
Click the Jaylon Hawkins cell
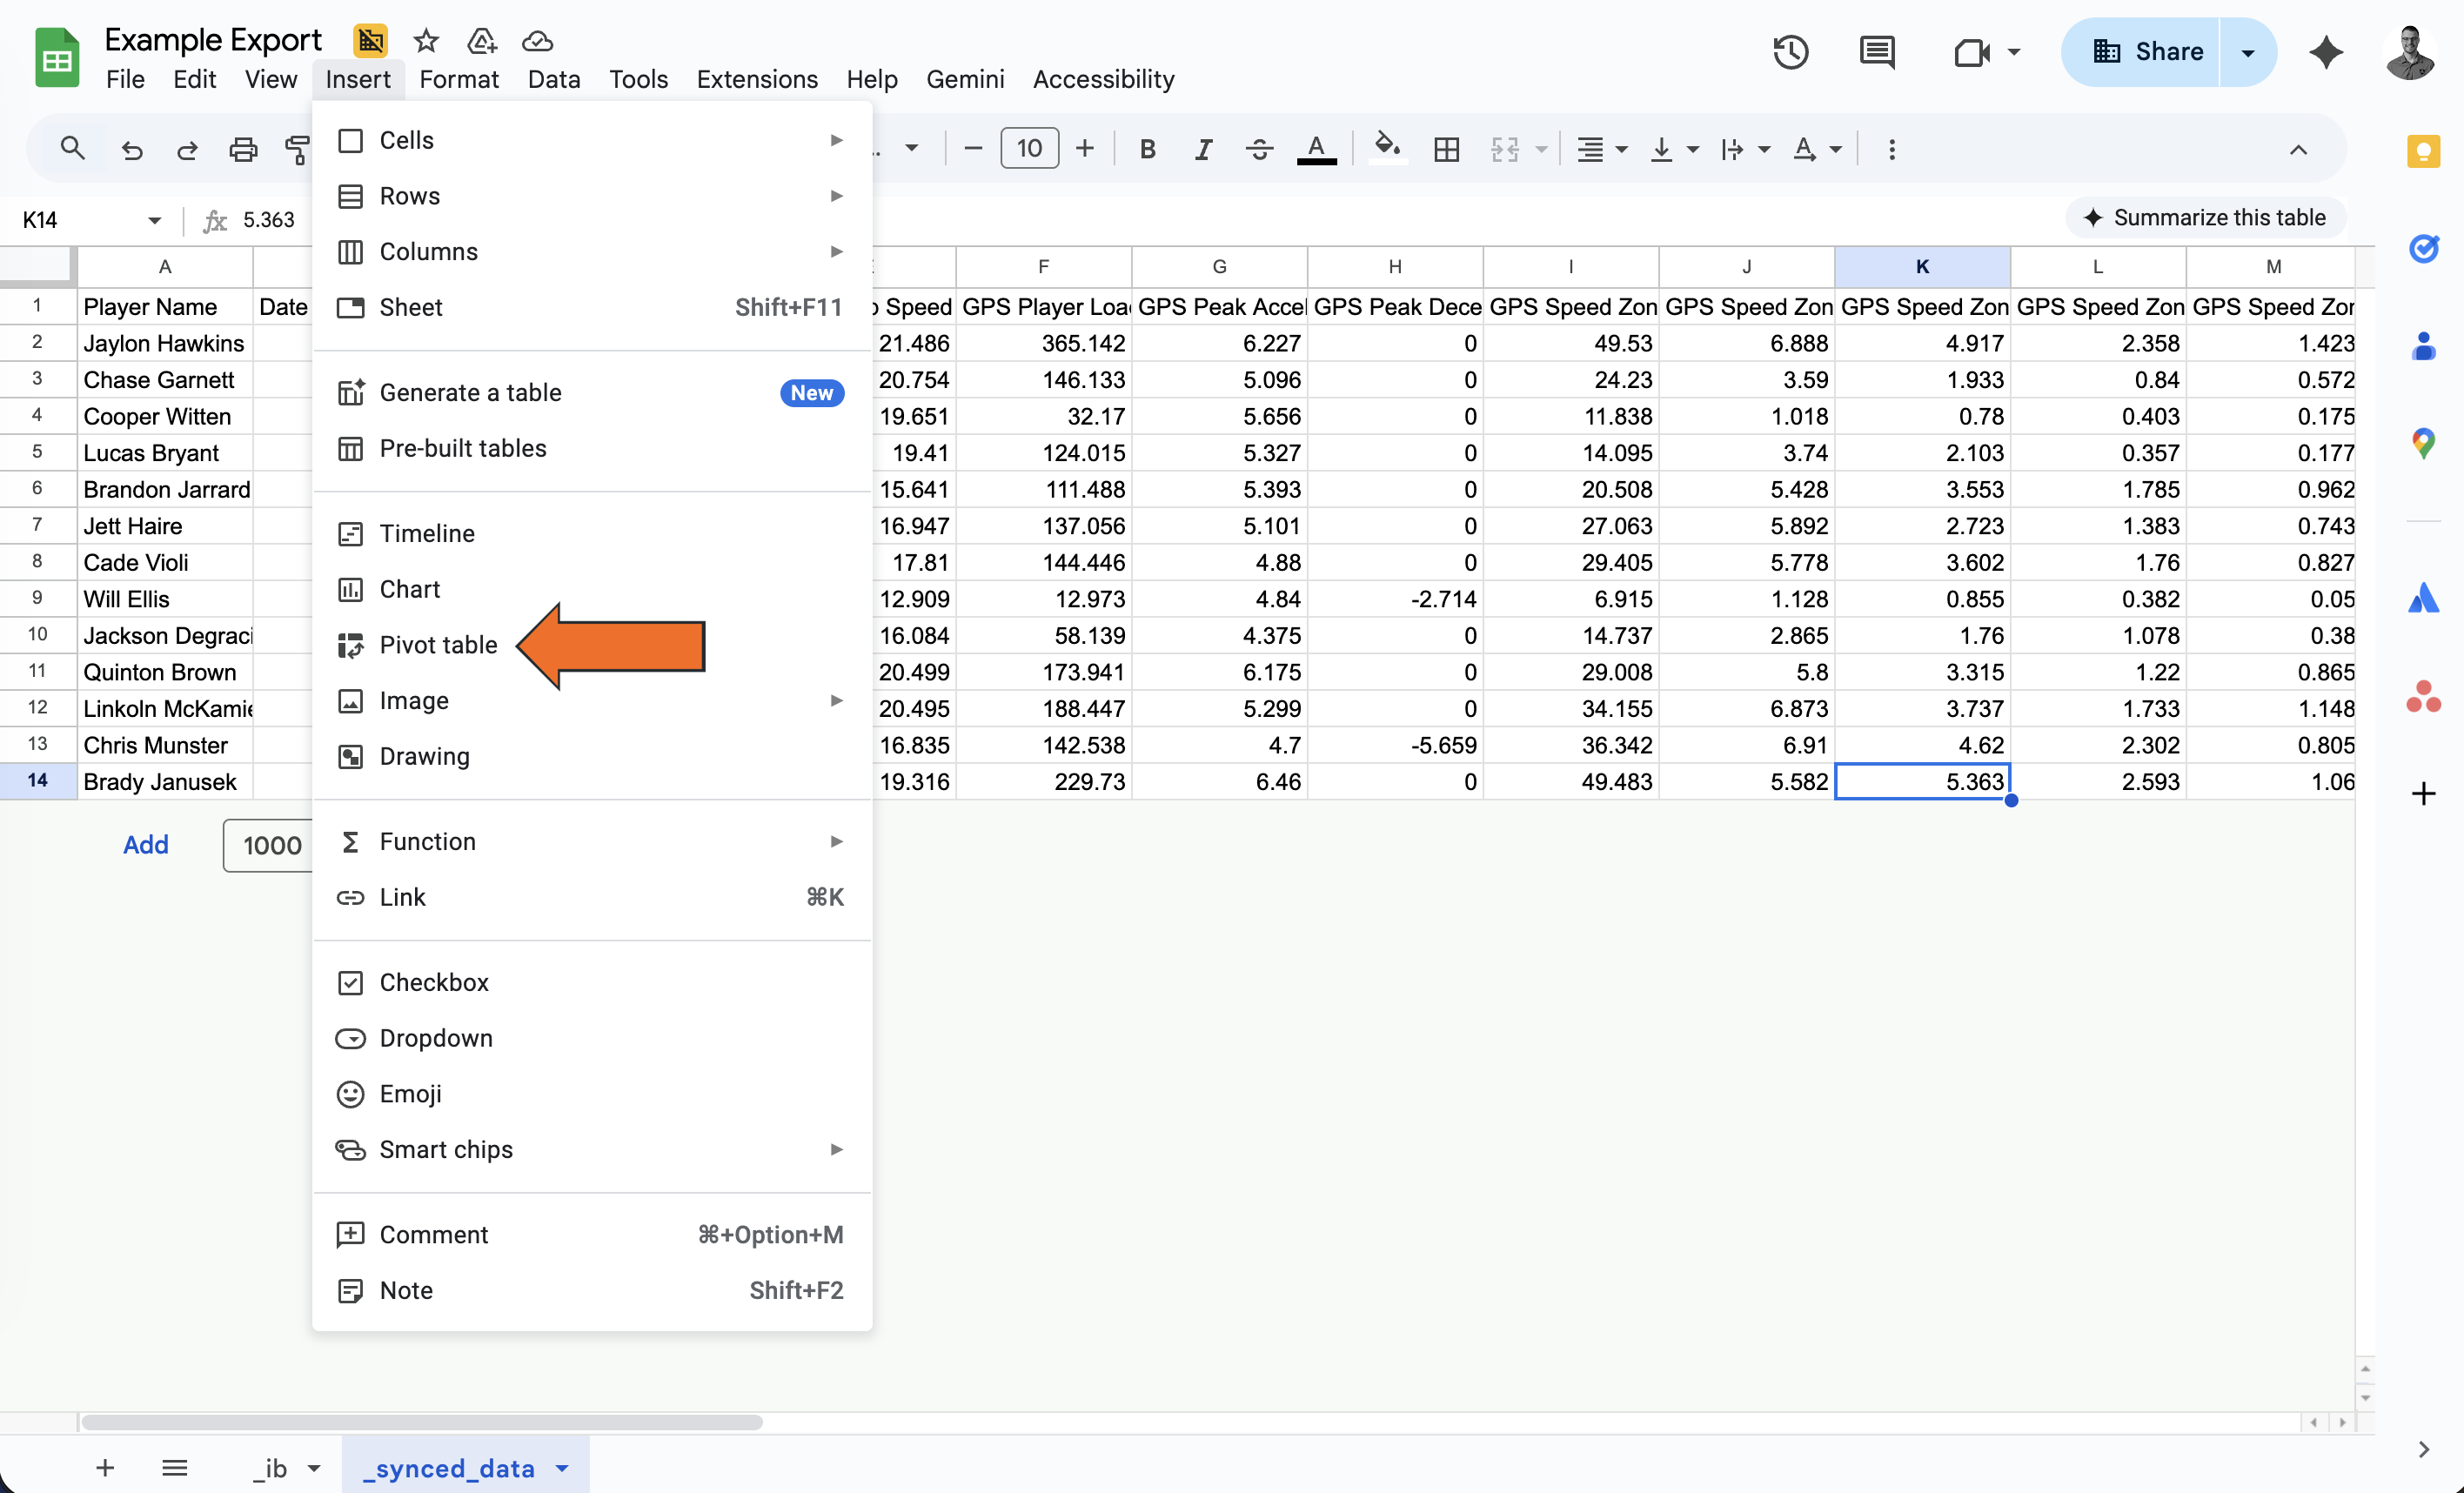click(x=165, y=343)
